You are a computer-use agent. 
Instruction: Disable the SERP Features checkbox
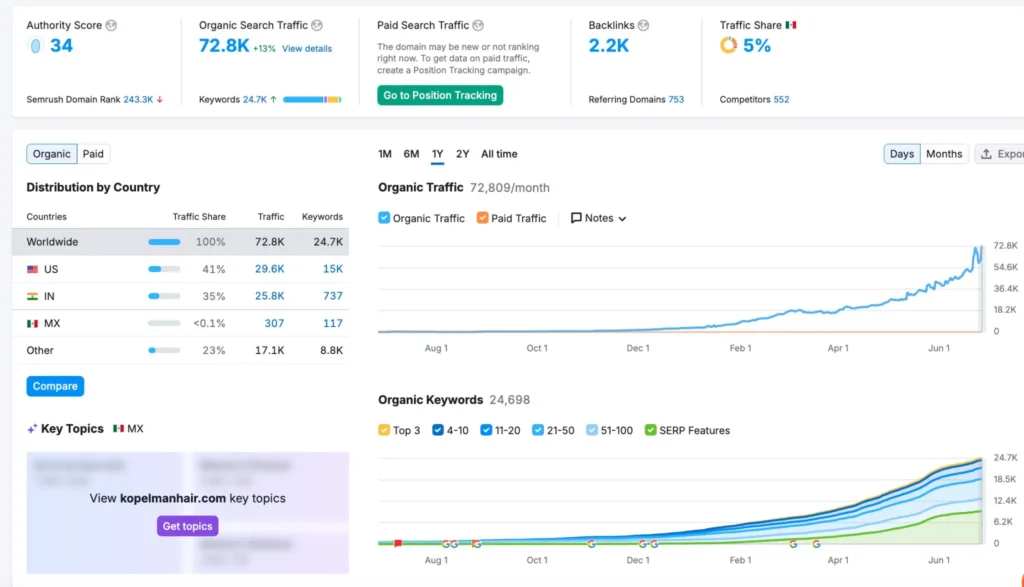(x=651, y=430)
